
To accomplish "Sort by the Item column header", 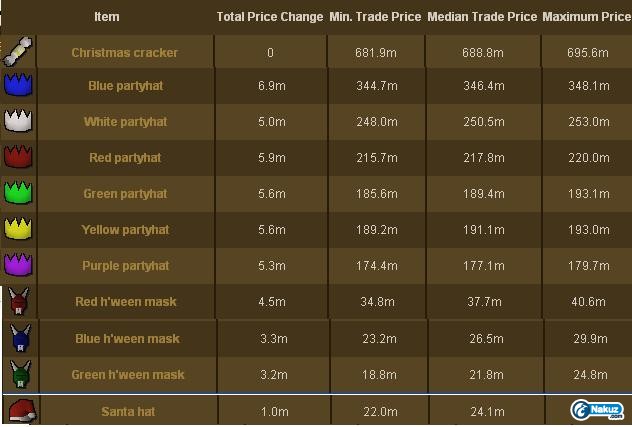I will [x=107, y=17].
